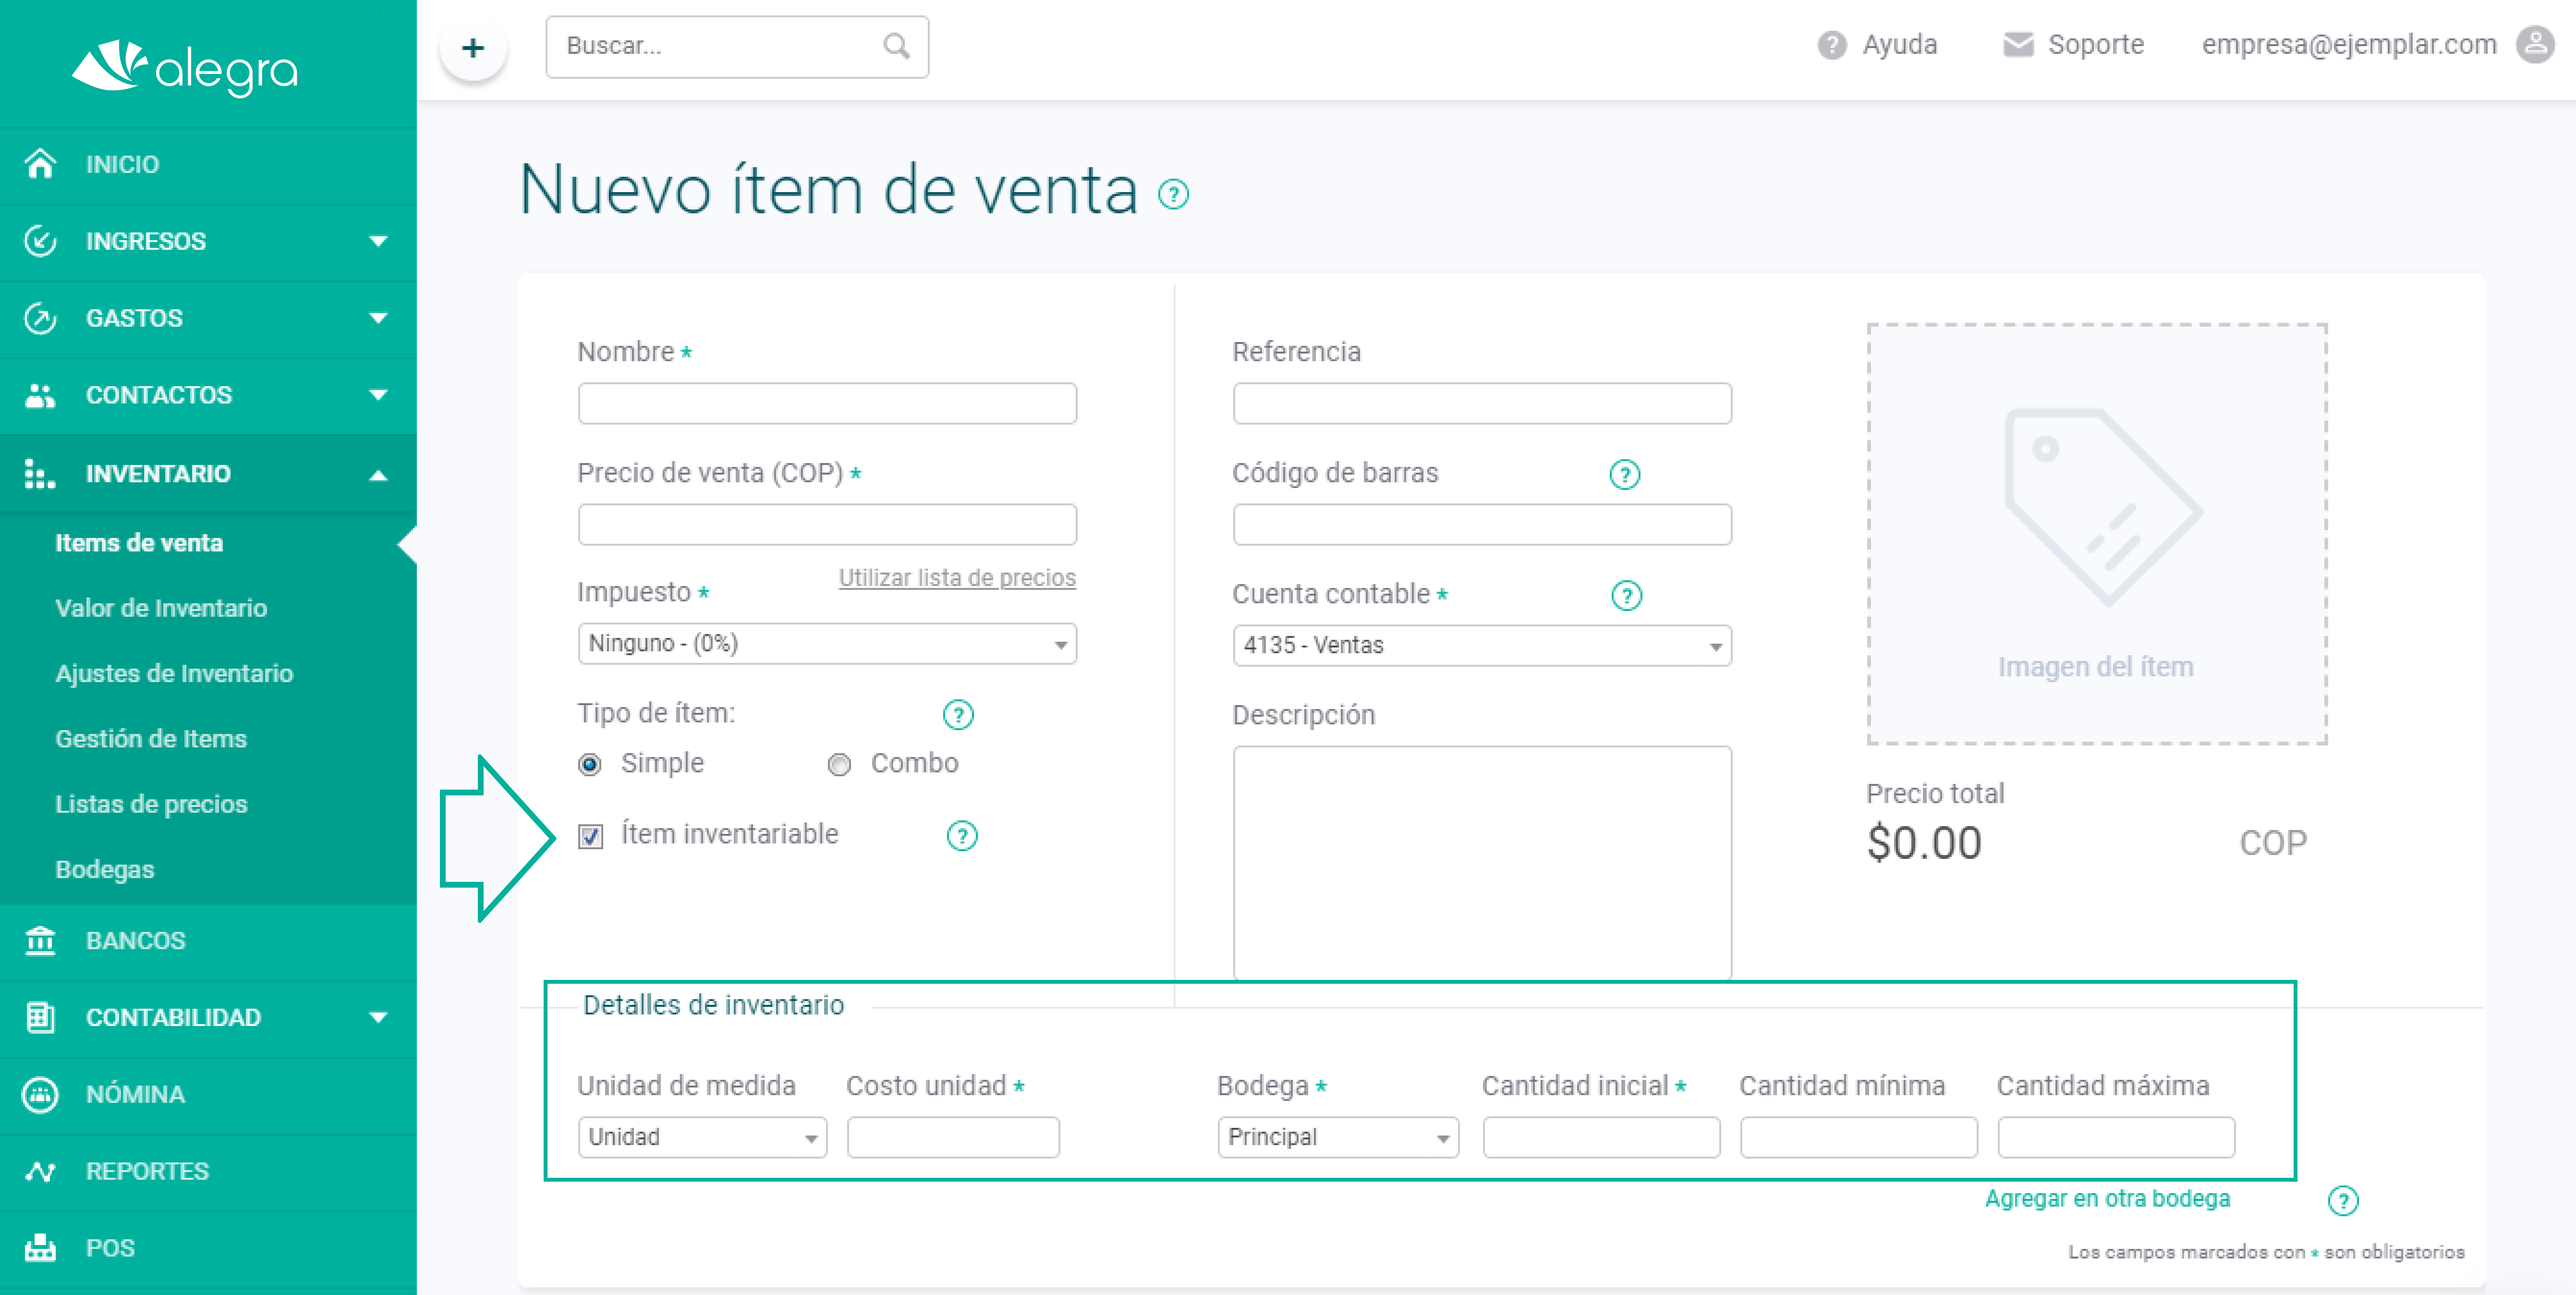
Task: Click the Inicio home icon
Action: pos(40,164)
